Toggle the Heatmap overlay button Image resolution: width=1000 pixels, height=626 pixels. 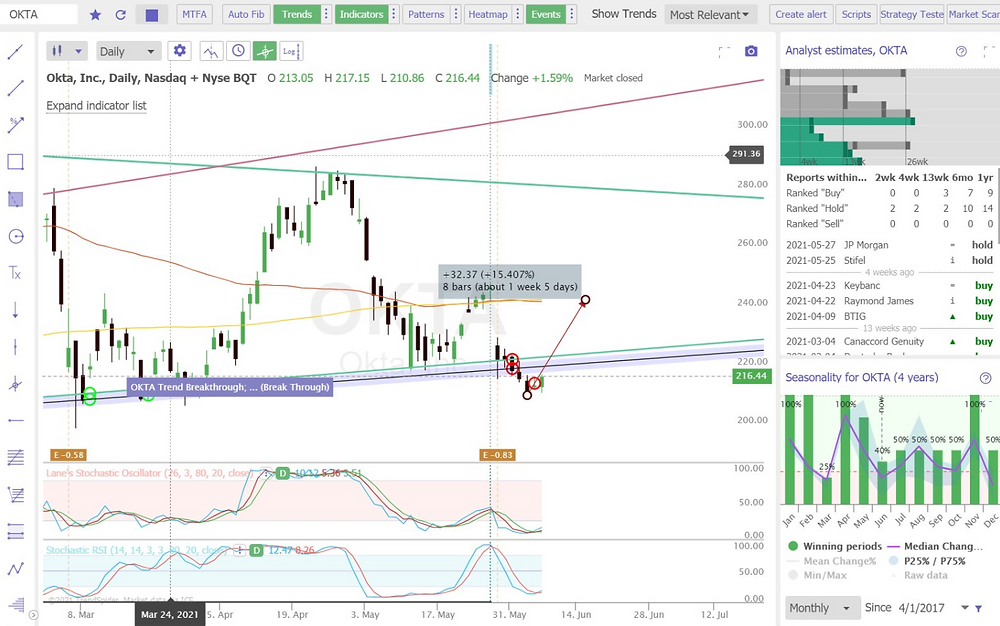pos(488,14)
